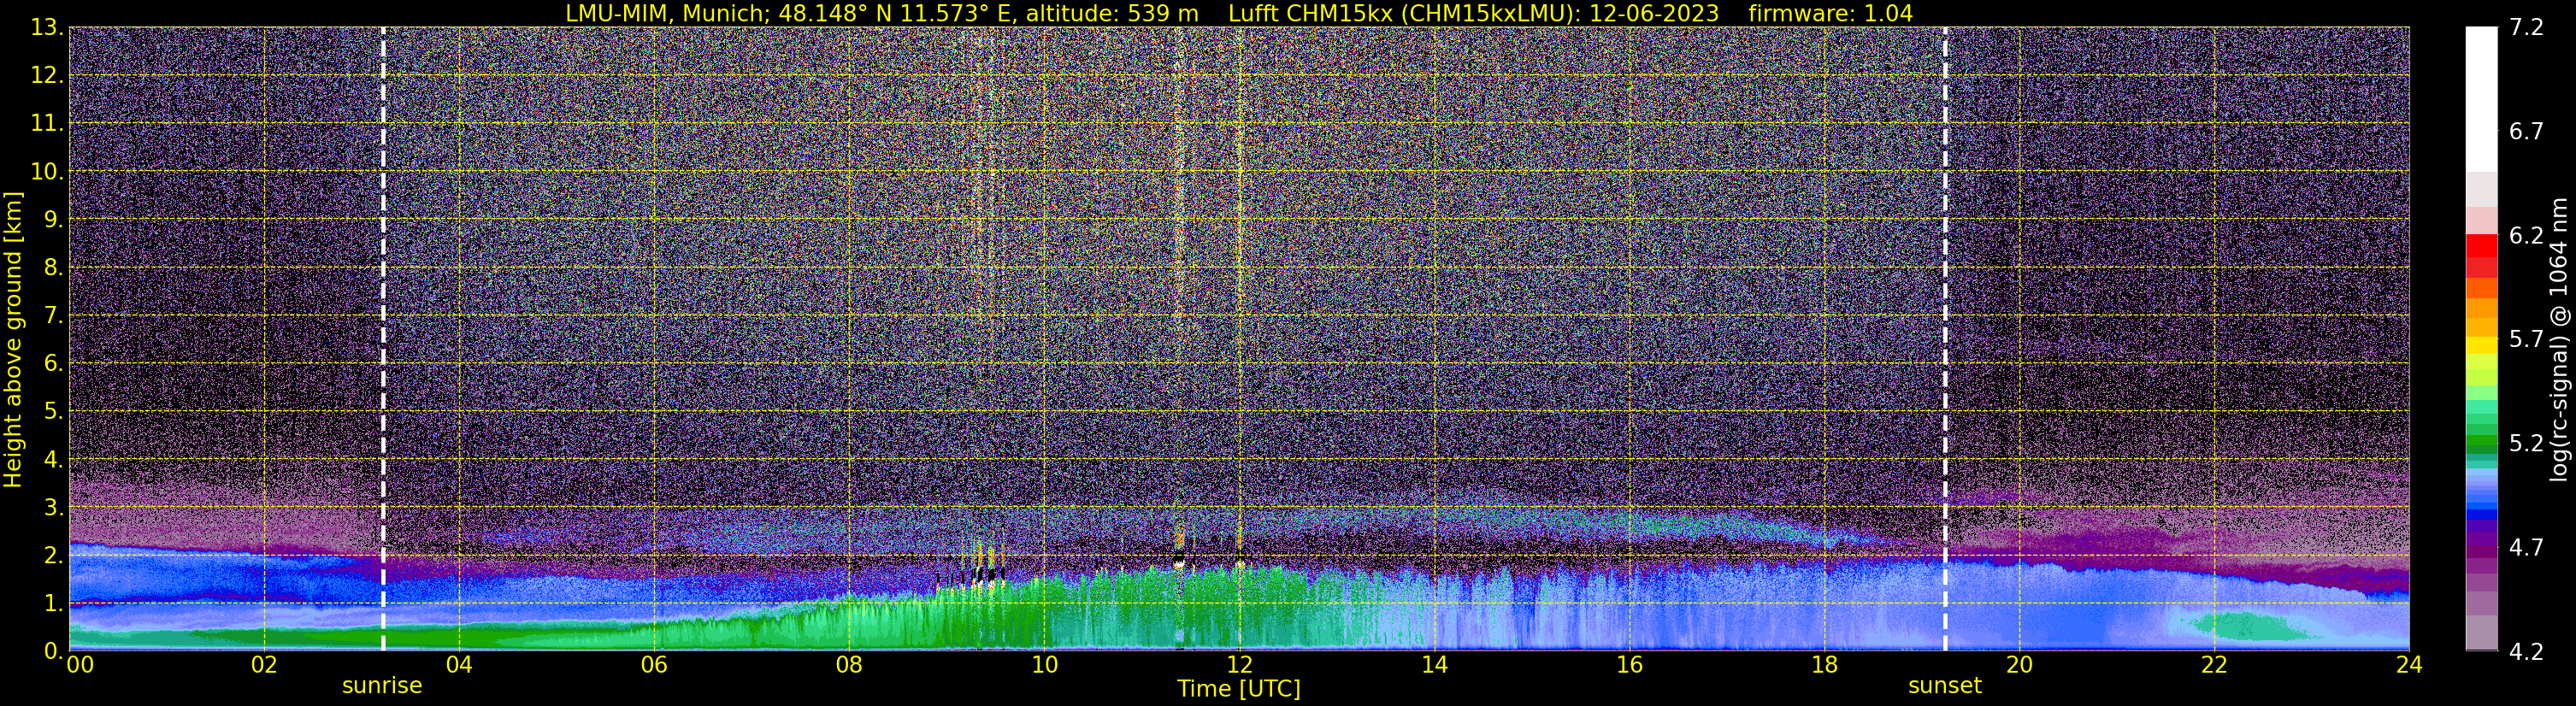Click the white top segment of the colorbar
Screen dimensions: 2576x706
coord(2481,100)
